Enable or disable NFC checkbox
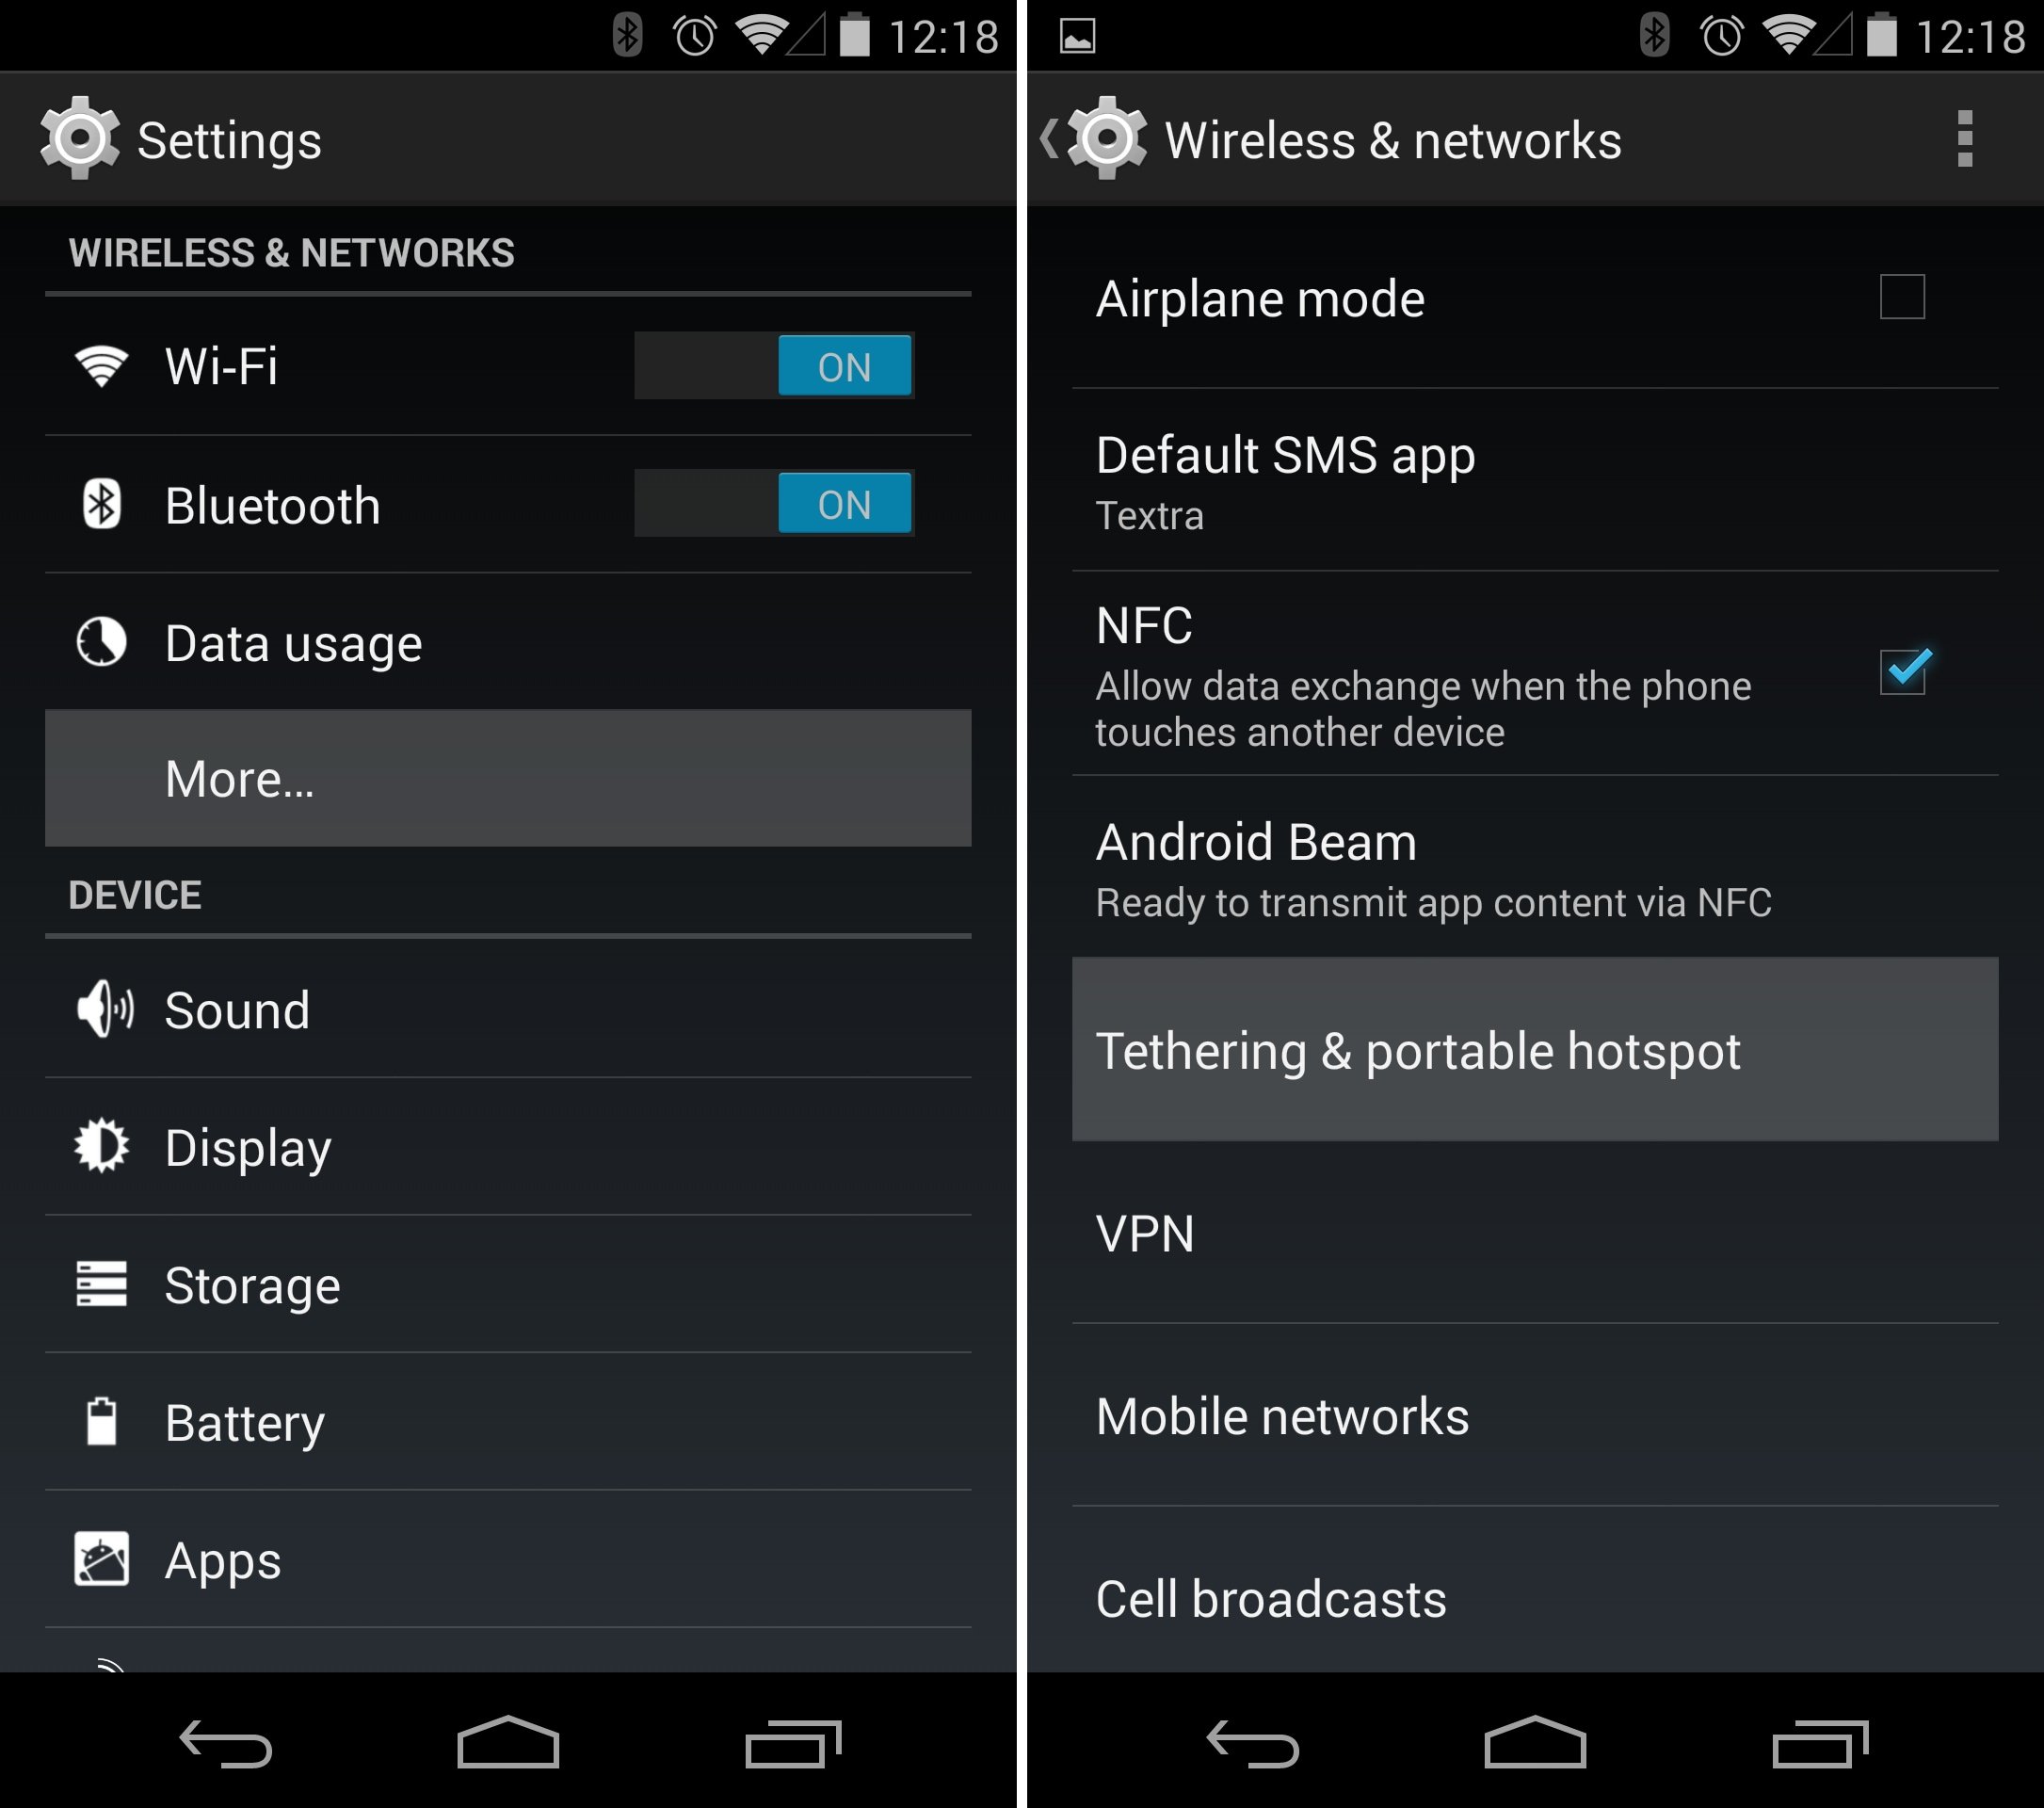This screenshot has width=2044, height=1808. pyautogui.click(x=1905, y=670)
